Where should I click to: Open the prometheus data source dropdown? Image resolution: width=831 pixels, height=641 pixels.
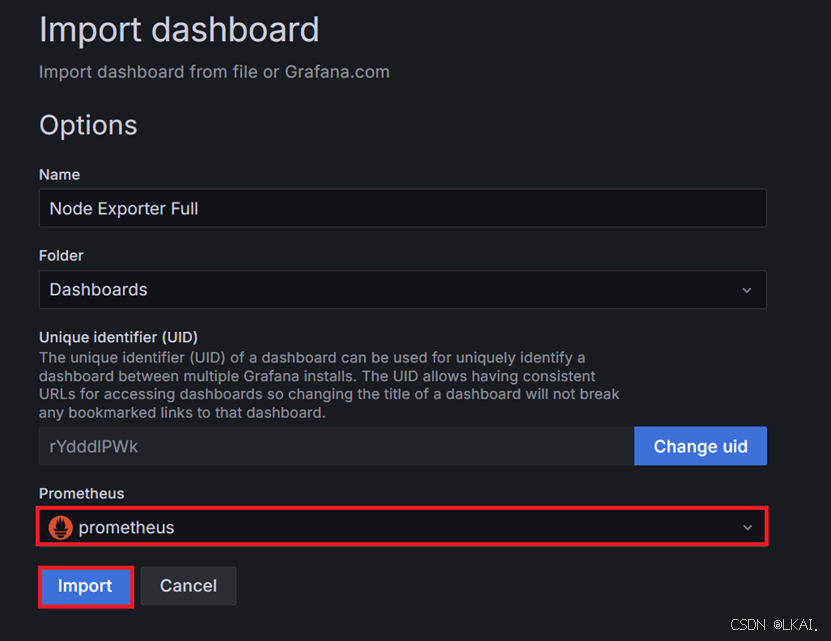[x=403, y=527]
